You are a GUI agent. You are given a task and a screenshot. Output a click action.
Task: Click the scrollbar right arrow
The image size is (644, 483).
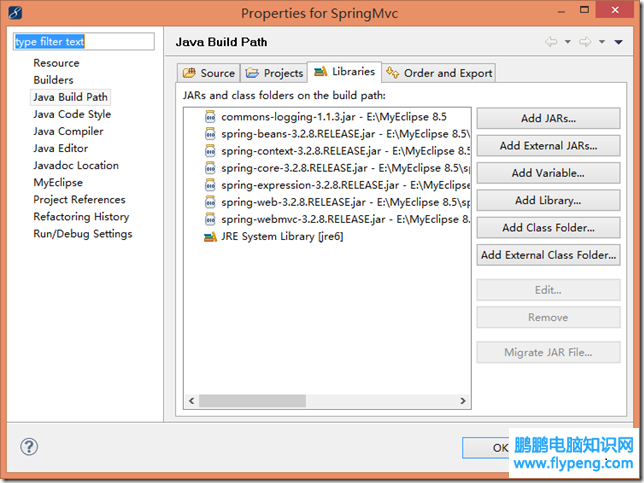click(x=463, y=400)
